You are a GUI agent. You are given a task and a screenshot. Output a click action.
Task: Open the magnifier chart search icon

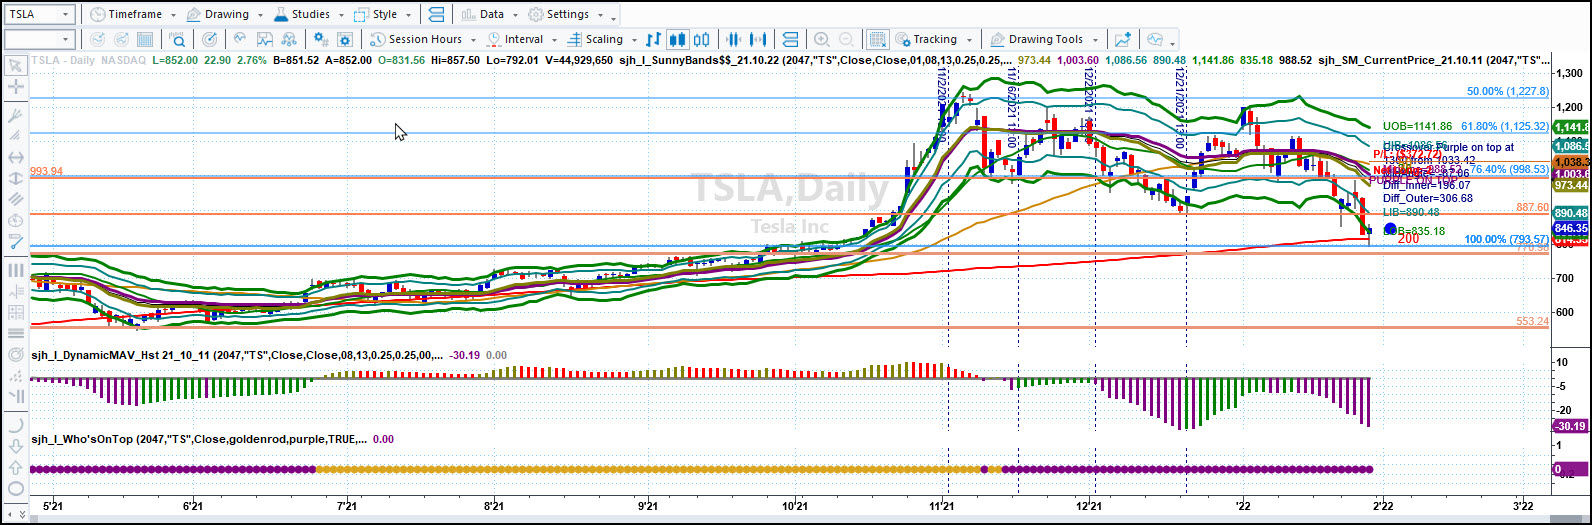pyautogui.click(x=176, y=39)
